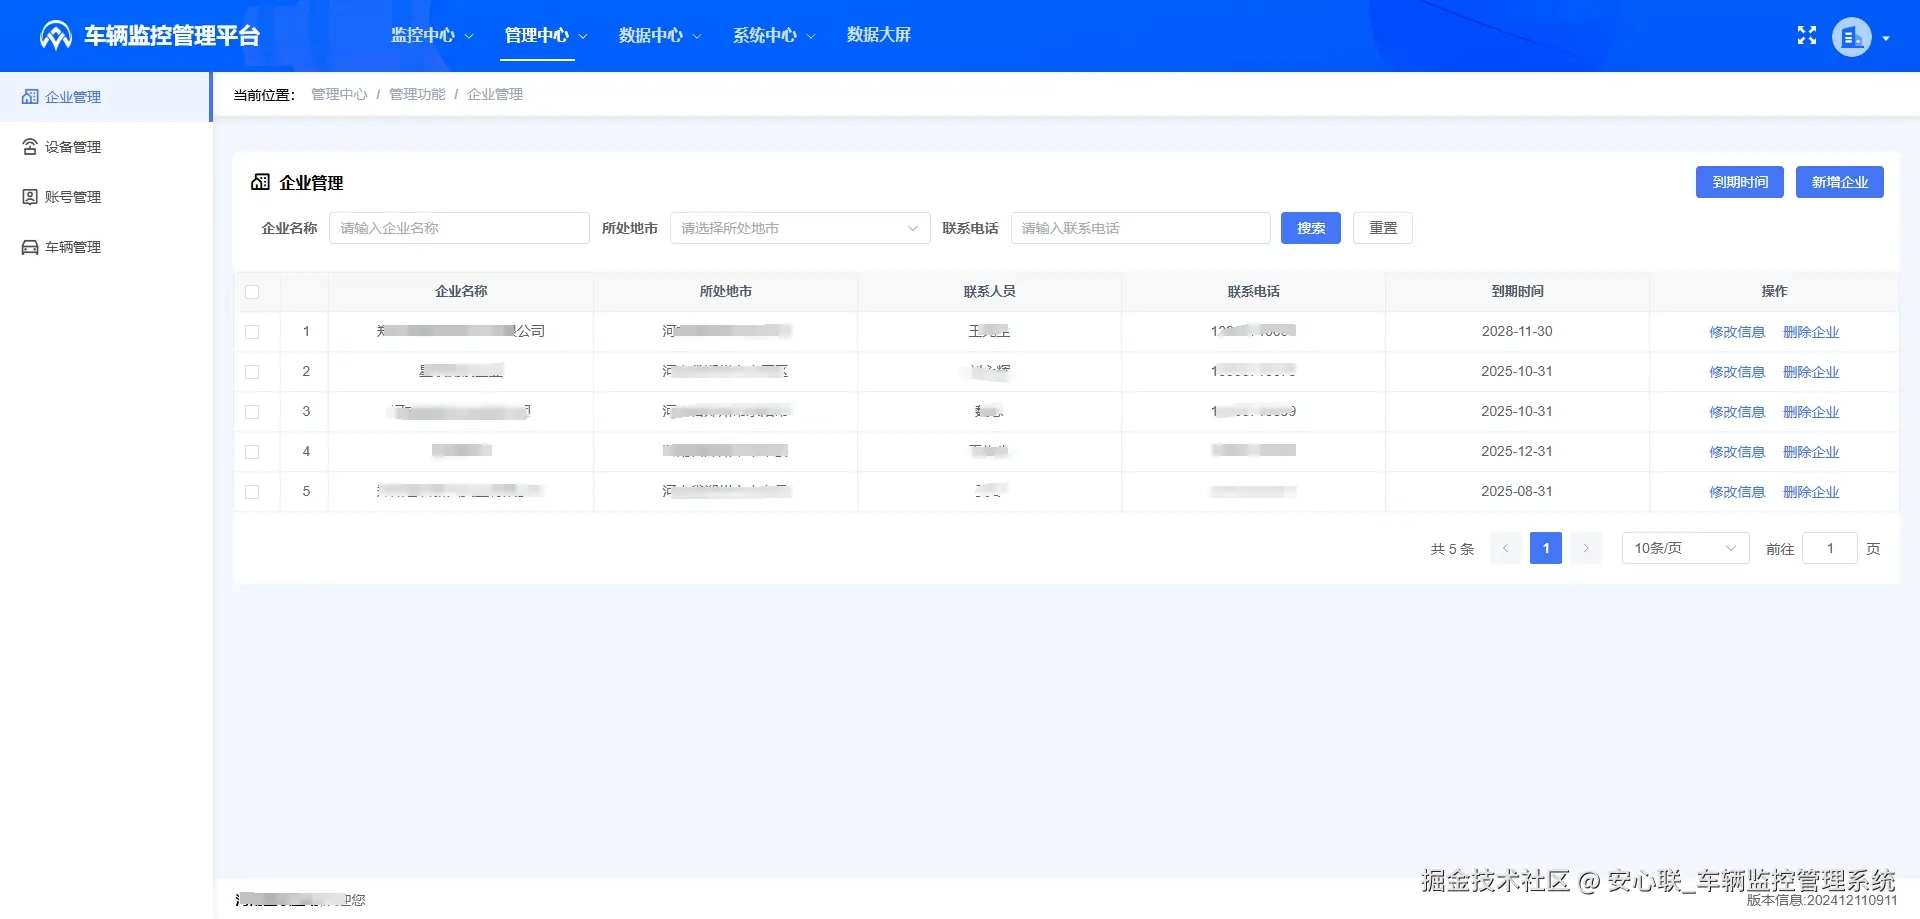The image size is (1920, 919).
Task: Click 修改信息 for row 2
Action: [x=1737, y=372]
